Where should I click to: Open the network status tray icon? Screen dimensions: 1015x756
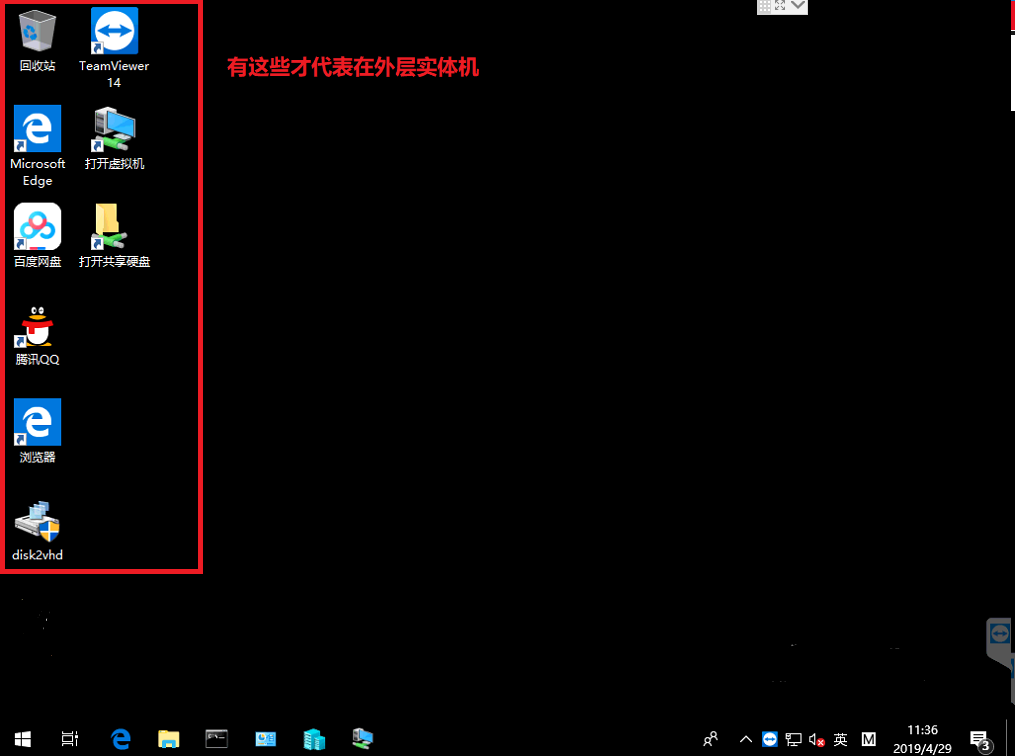click(793, 739)
